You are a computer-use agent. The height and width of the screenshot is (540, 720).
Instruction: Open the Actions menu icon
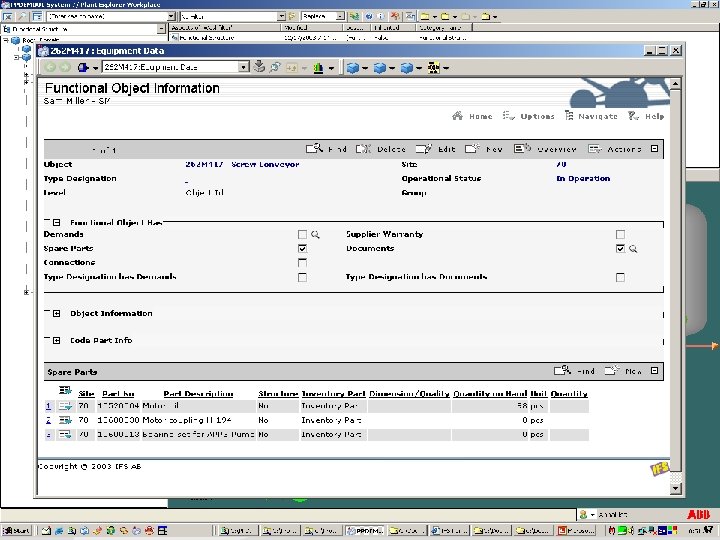coord(595,149)
